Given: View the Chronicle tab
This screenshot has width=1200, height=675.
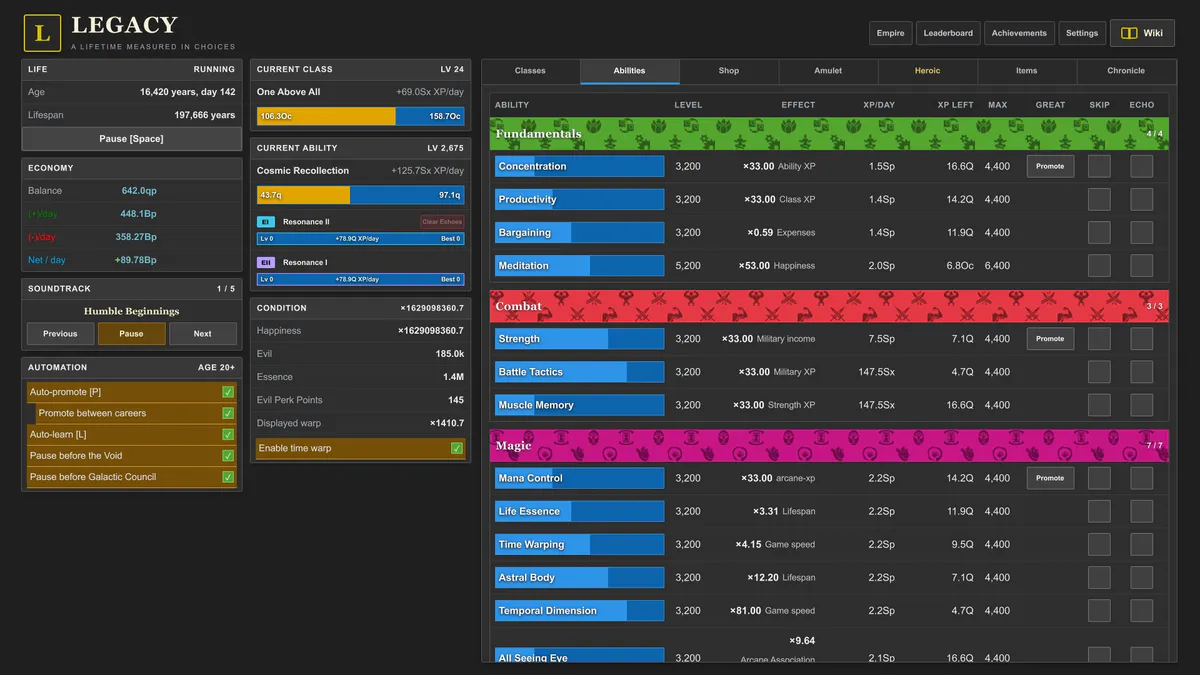Looking at the screenshot, I should point(1126,71).
